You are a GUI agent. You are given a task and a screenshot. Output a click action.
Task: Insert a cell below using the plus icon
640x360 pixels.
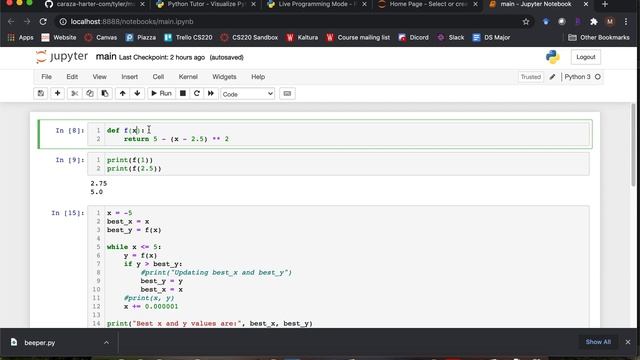tap(57, 93)
